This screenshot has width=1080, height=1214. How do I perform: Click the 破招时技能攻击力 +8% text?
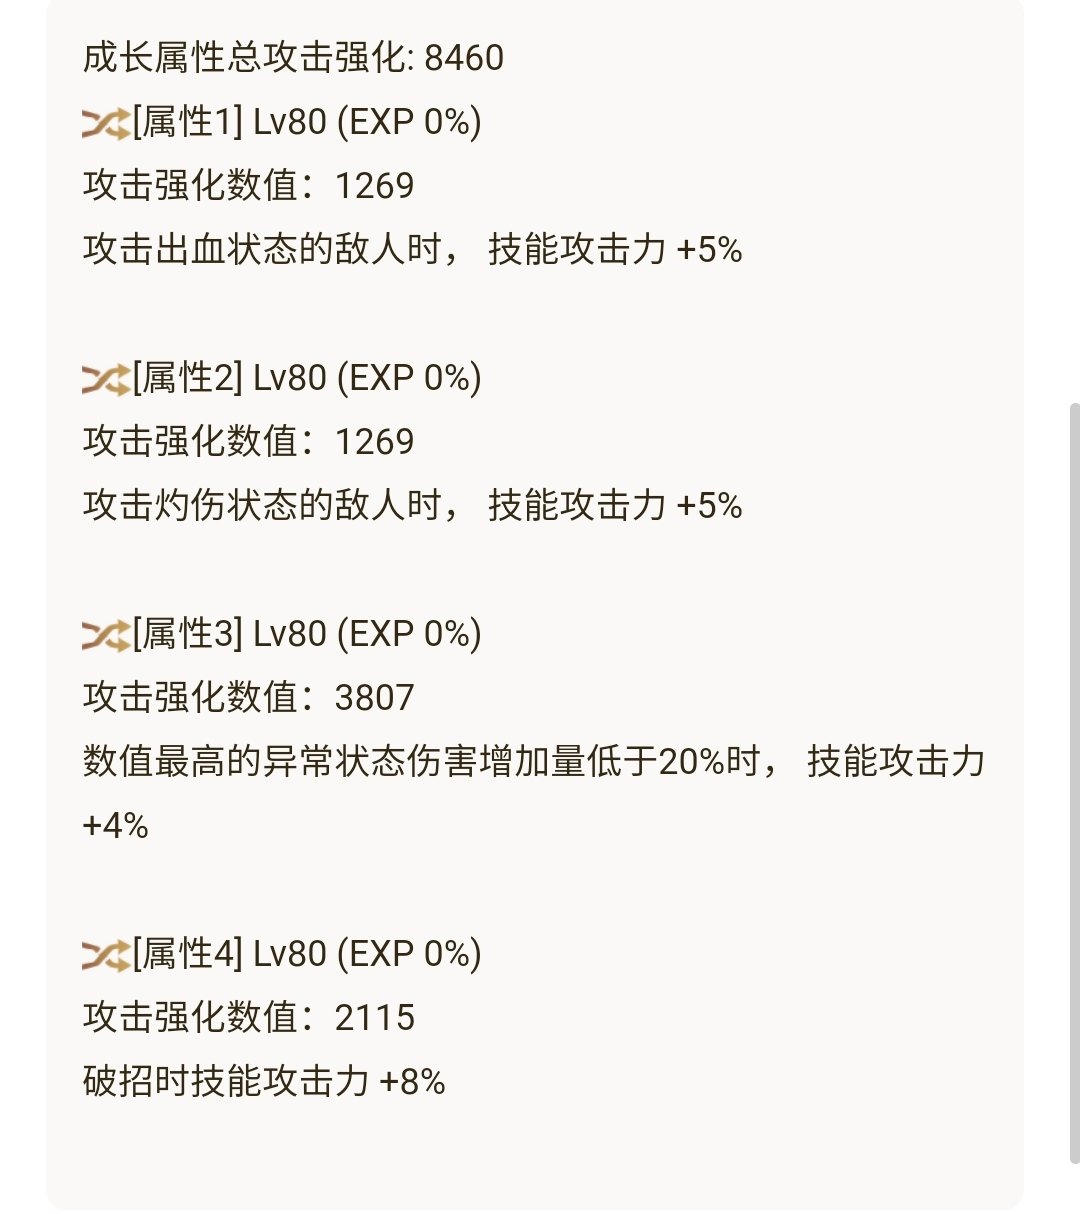[x=264, y=1082]
